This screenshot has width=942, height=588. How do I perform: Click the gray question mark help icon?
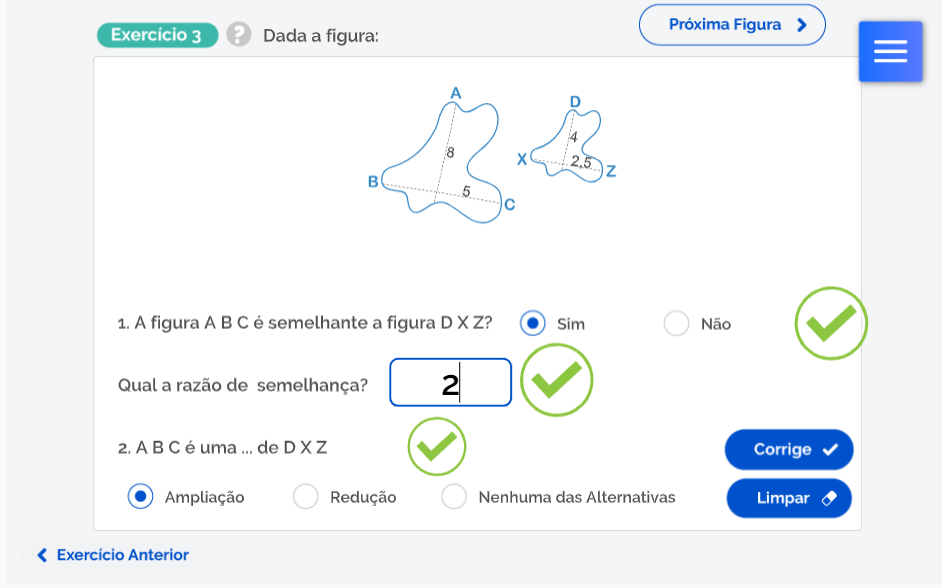coord(238,35)
